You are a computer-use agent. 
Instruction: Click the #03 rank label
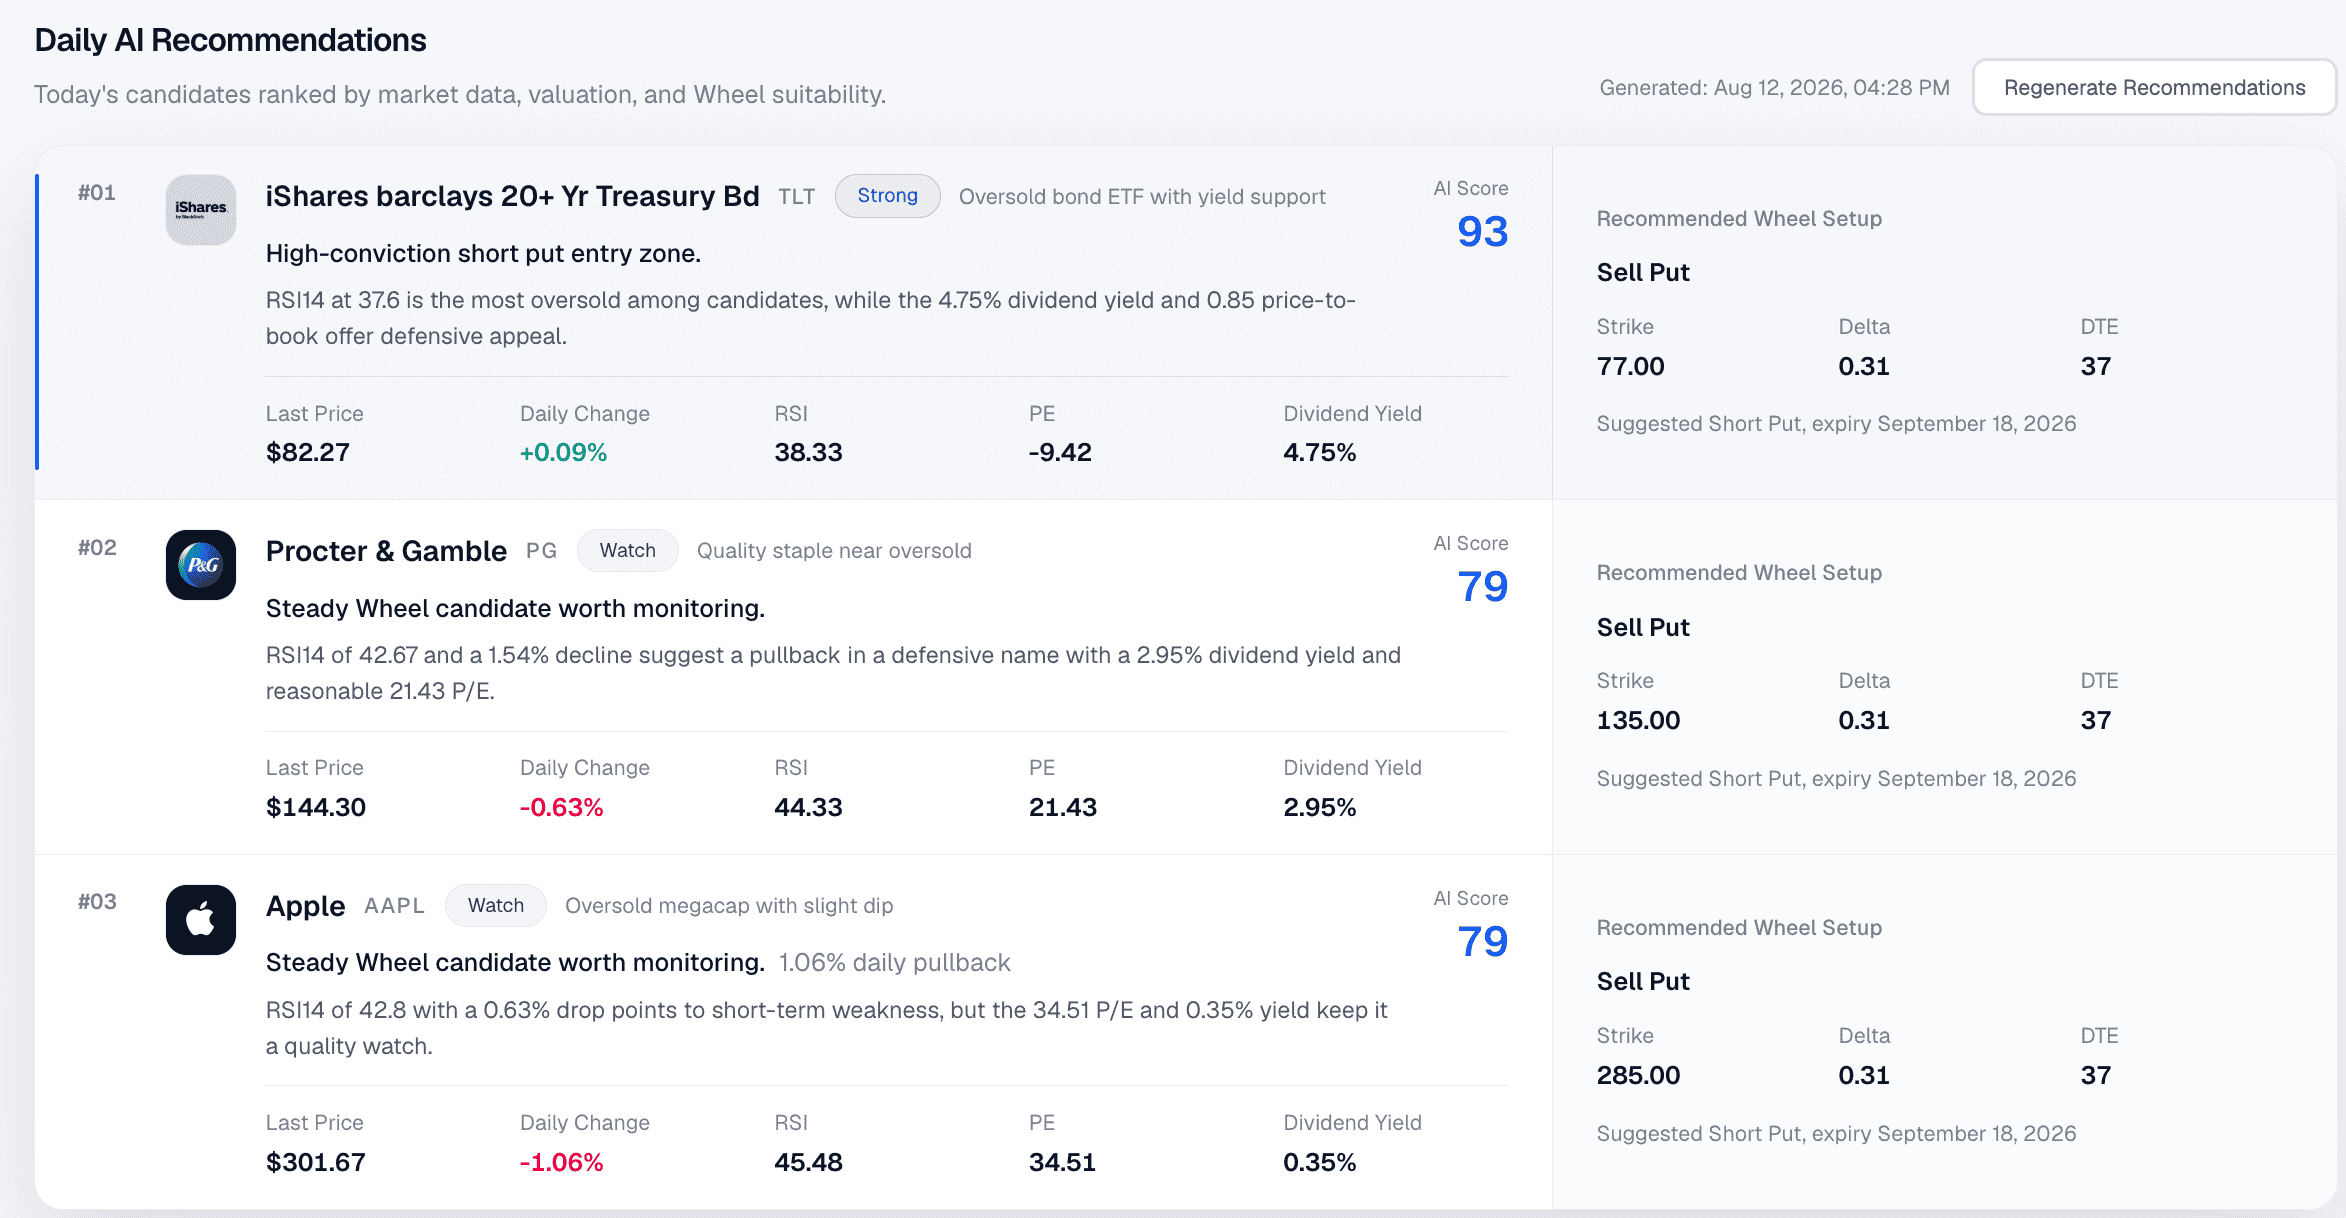pos(97,902)
